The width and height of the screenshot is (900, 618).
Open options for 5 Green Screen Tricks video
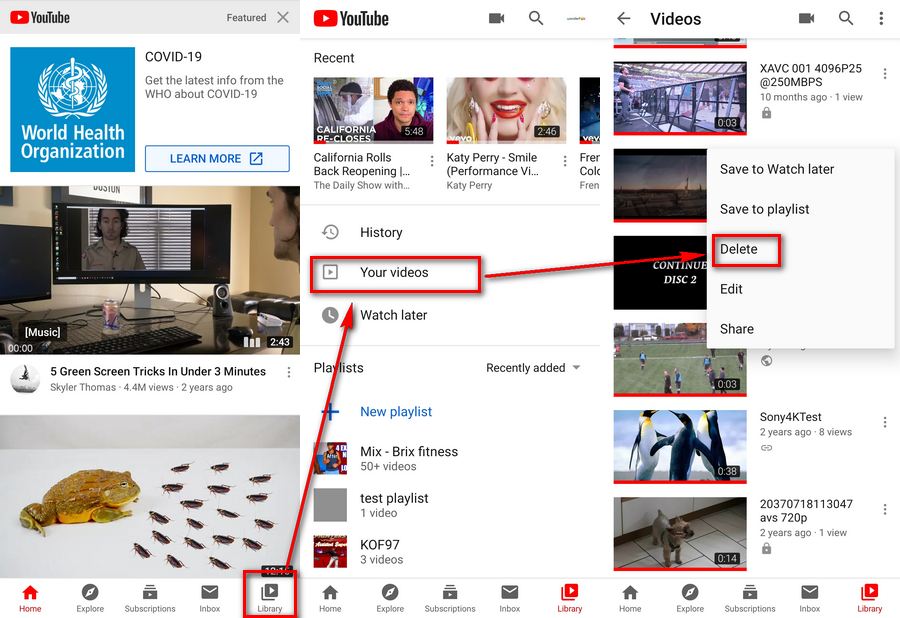(289, 372)
